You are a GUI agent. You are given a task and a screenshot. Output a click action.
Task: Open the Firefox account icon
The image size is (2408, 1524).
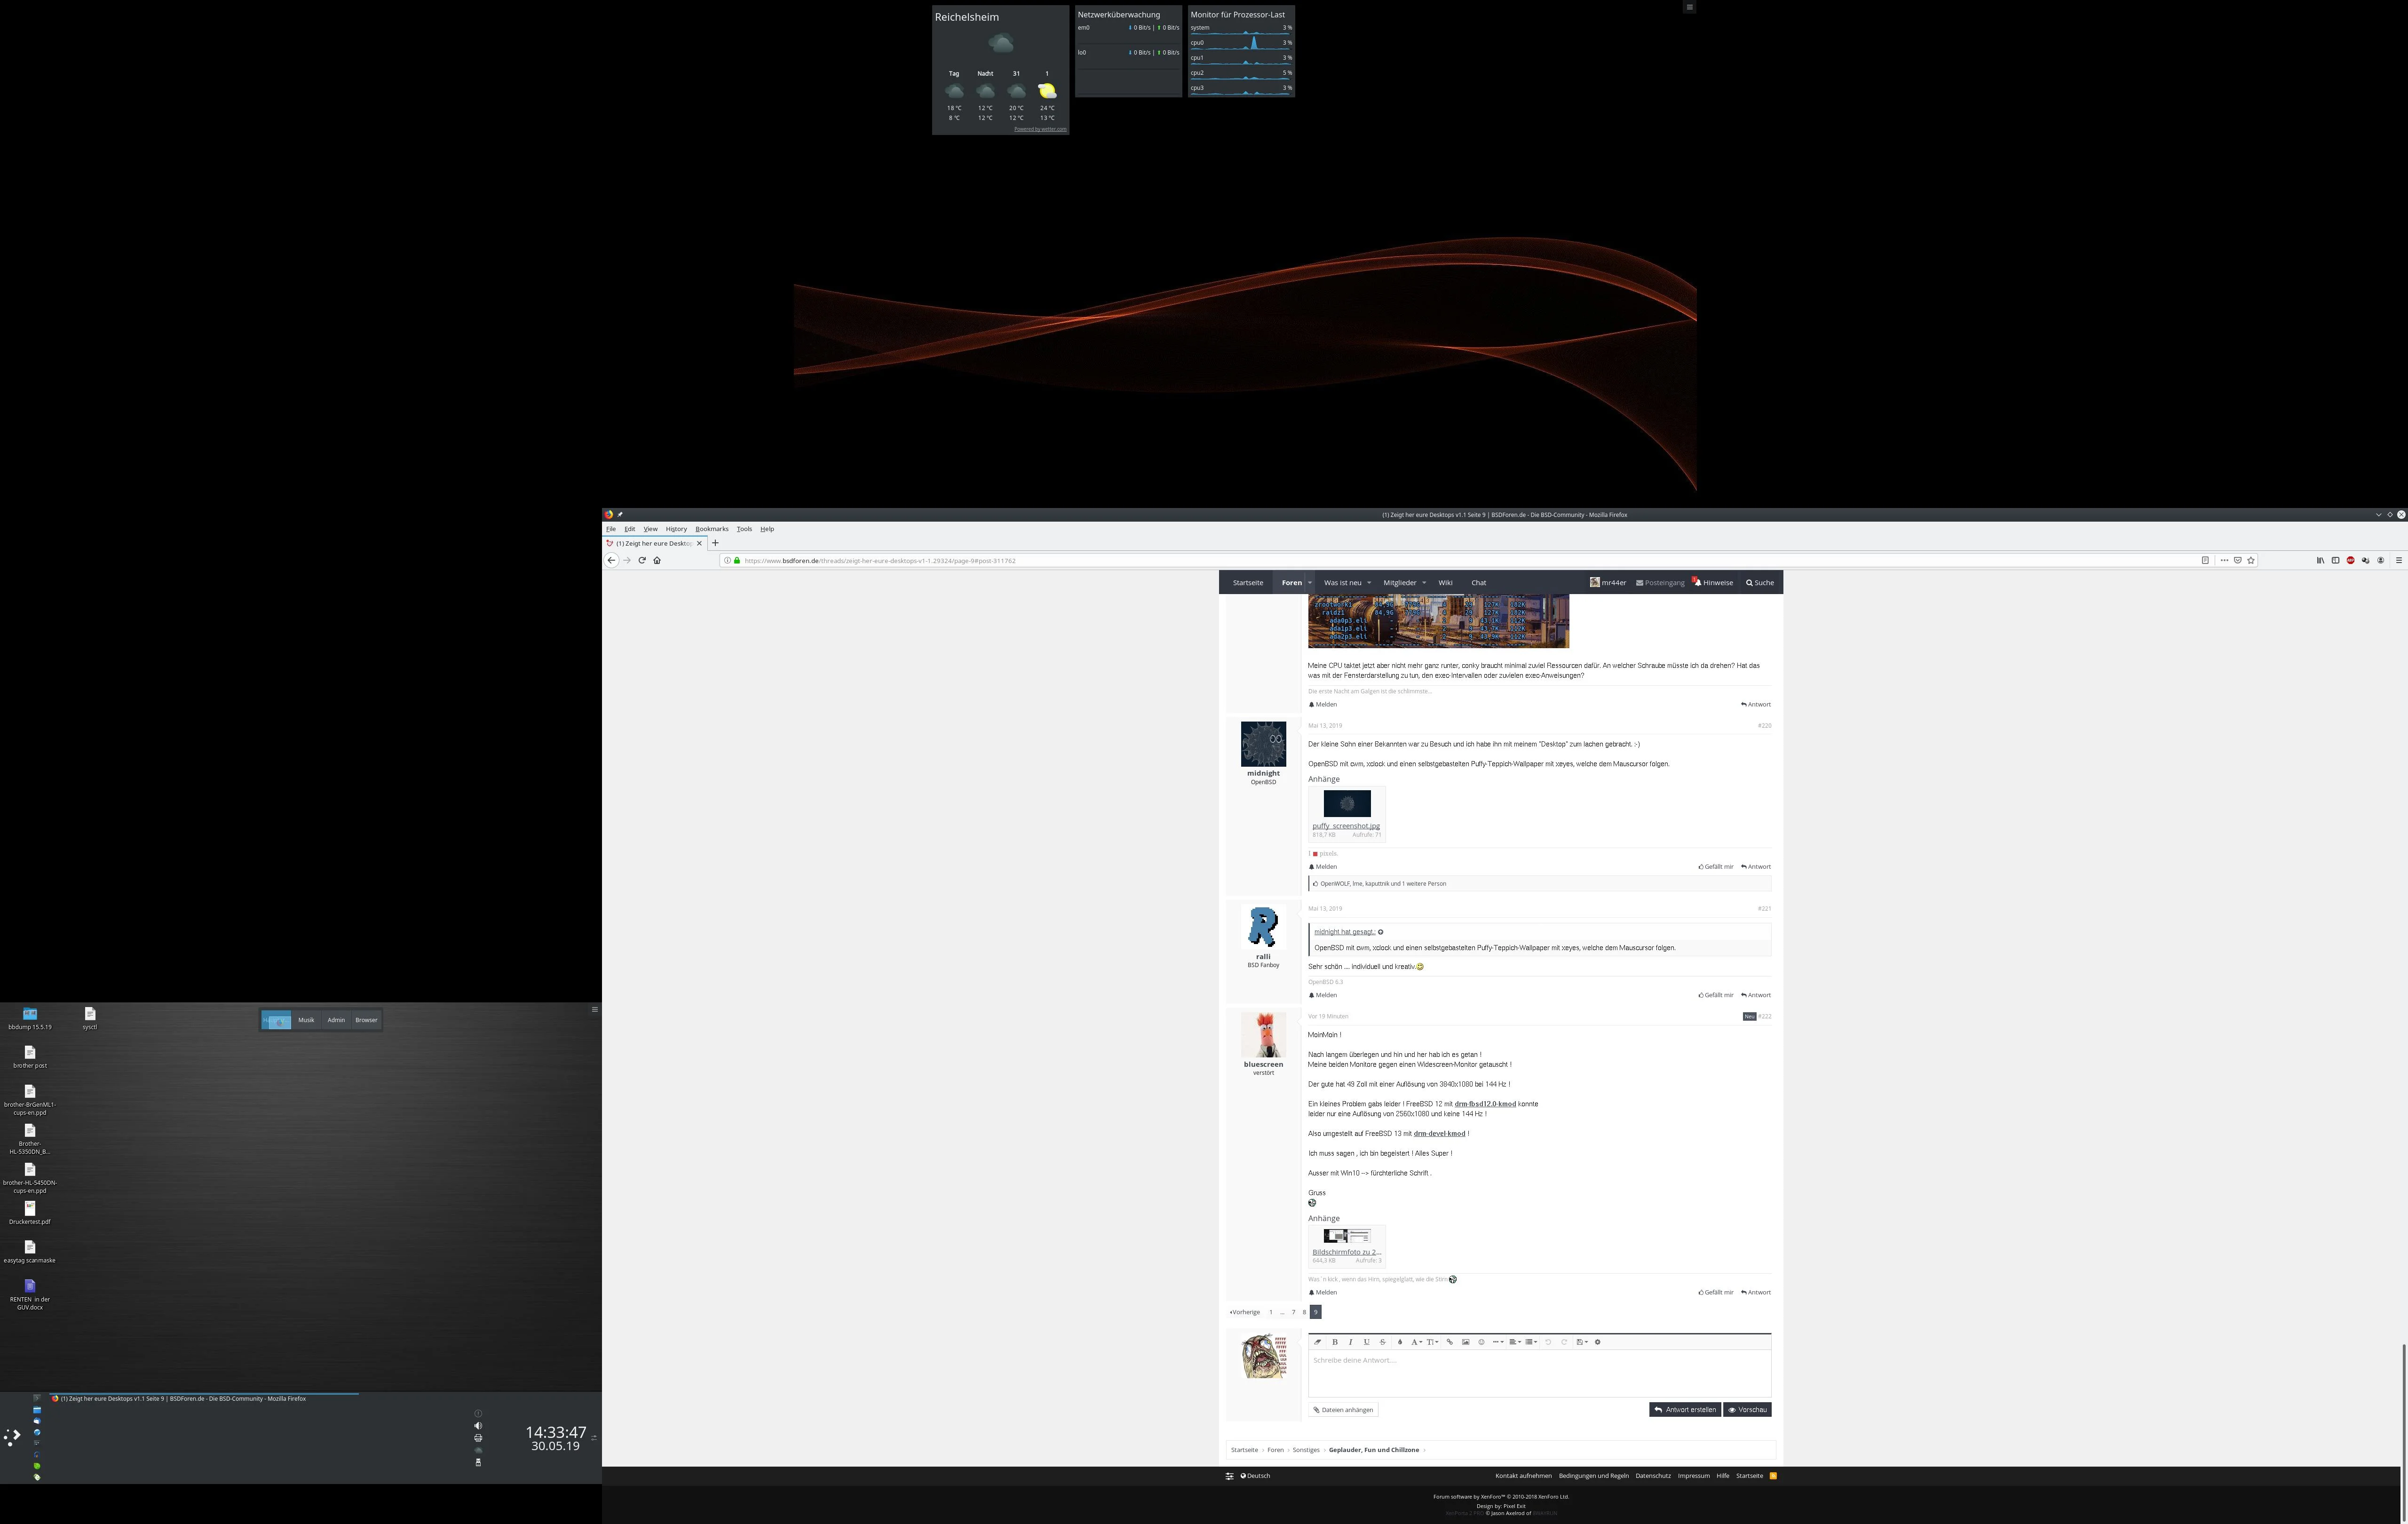[2381, 560]
